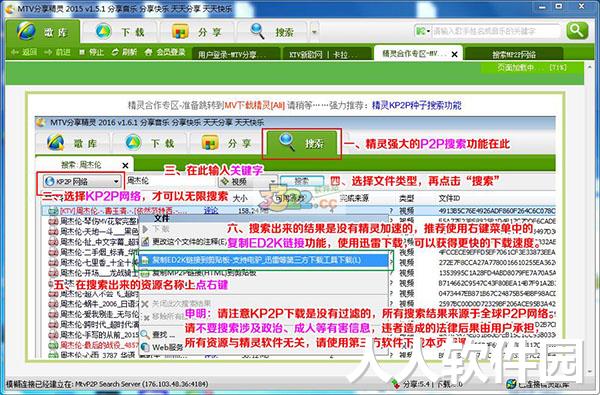The height and width of the screenshot is (395, 600).
Task: Open search engine selector dropdown
Action: [x=422, y=31]
